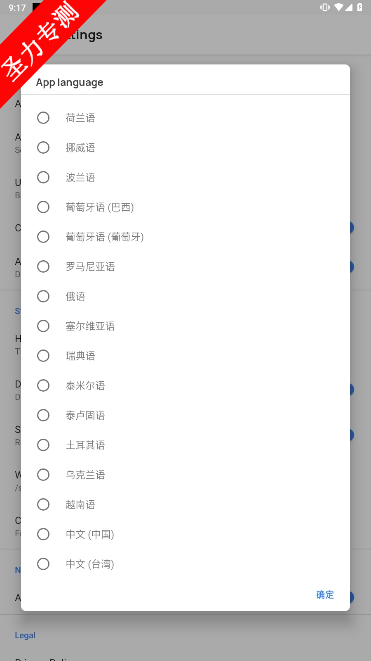Pick 中文 (台湾) language option
Viewport: 371px width, 661px height.
coord(186,564)
